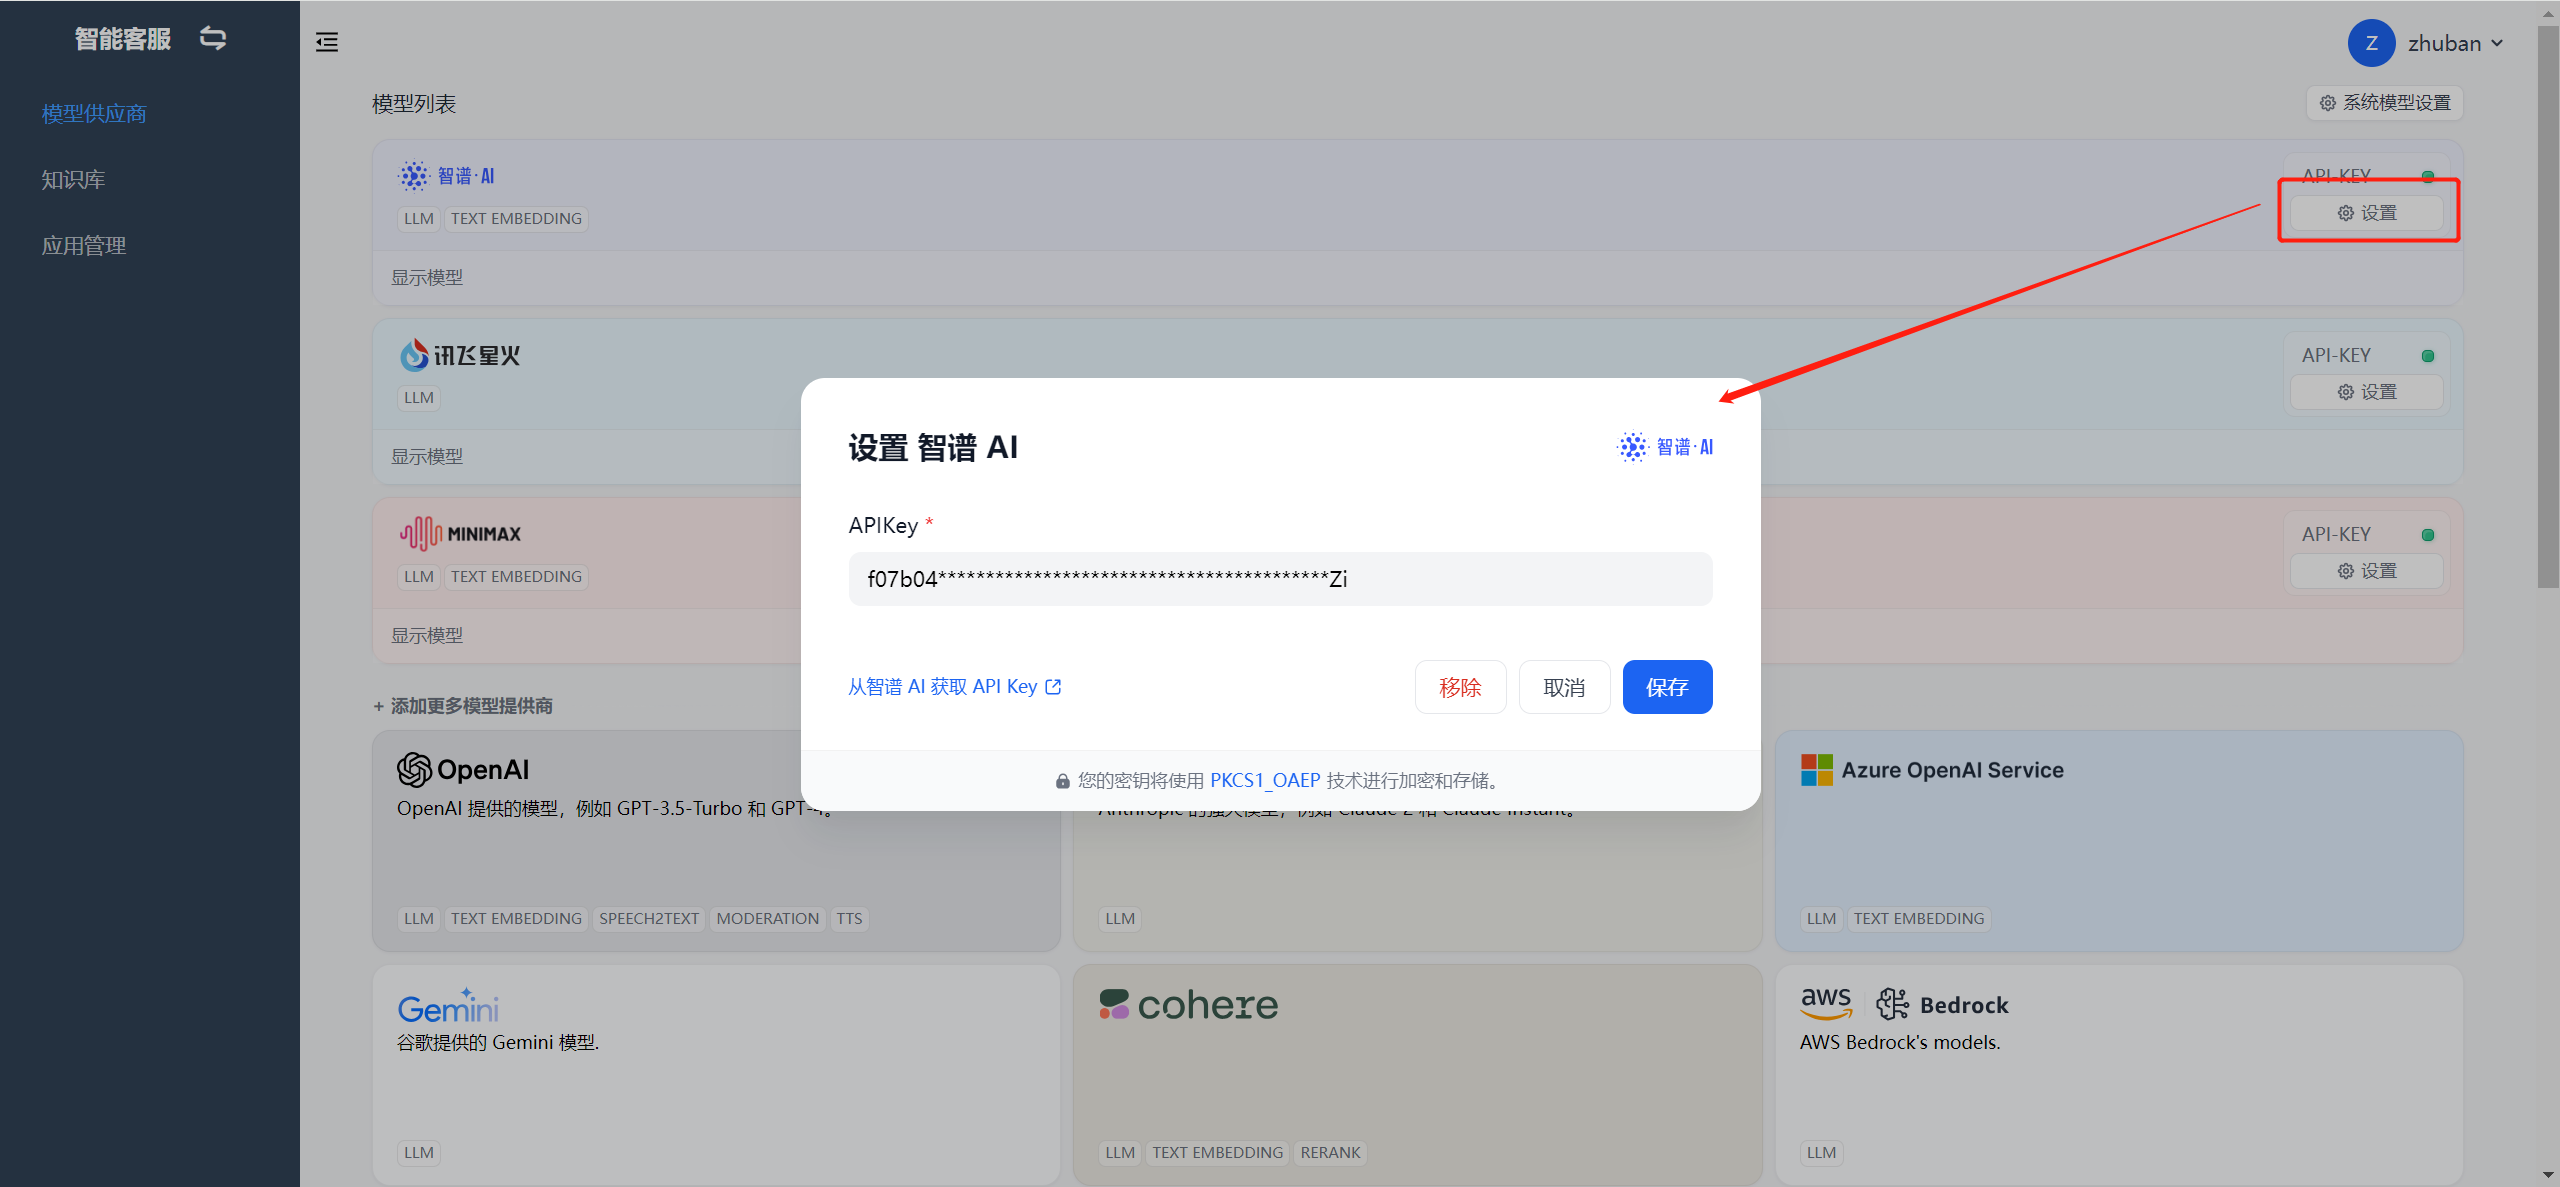Open 设置 for MINIMAX API-KEY
2560x1187 pixels.
(2367, 571)
